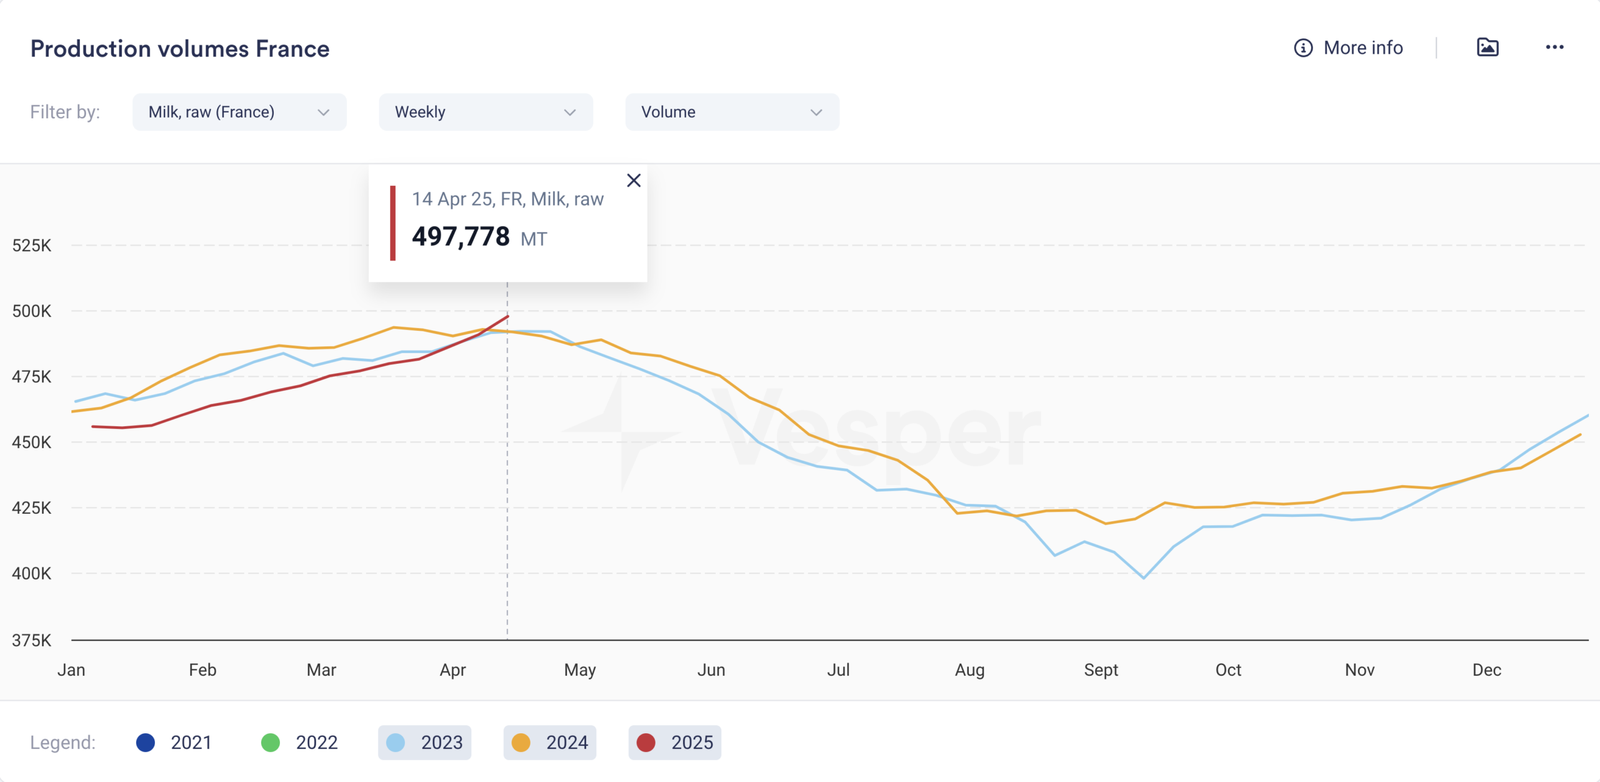This screenshot has width=1600, height=782.
Task: Click the info circle icon
Action: click(x=1303, y=48)
